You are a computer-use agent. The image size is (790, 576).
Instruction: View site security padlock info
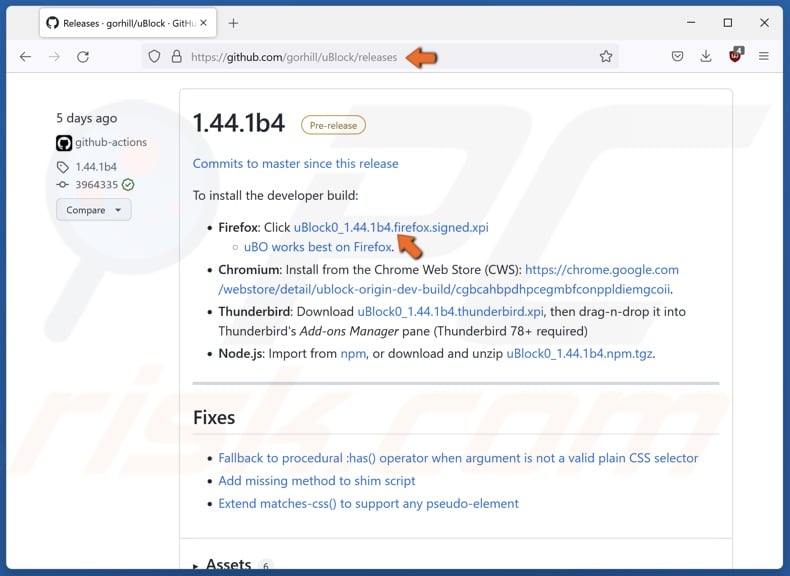coord(176,56)
